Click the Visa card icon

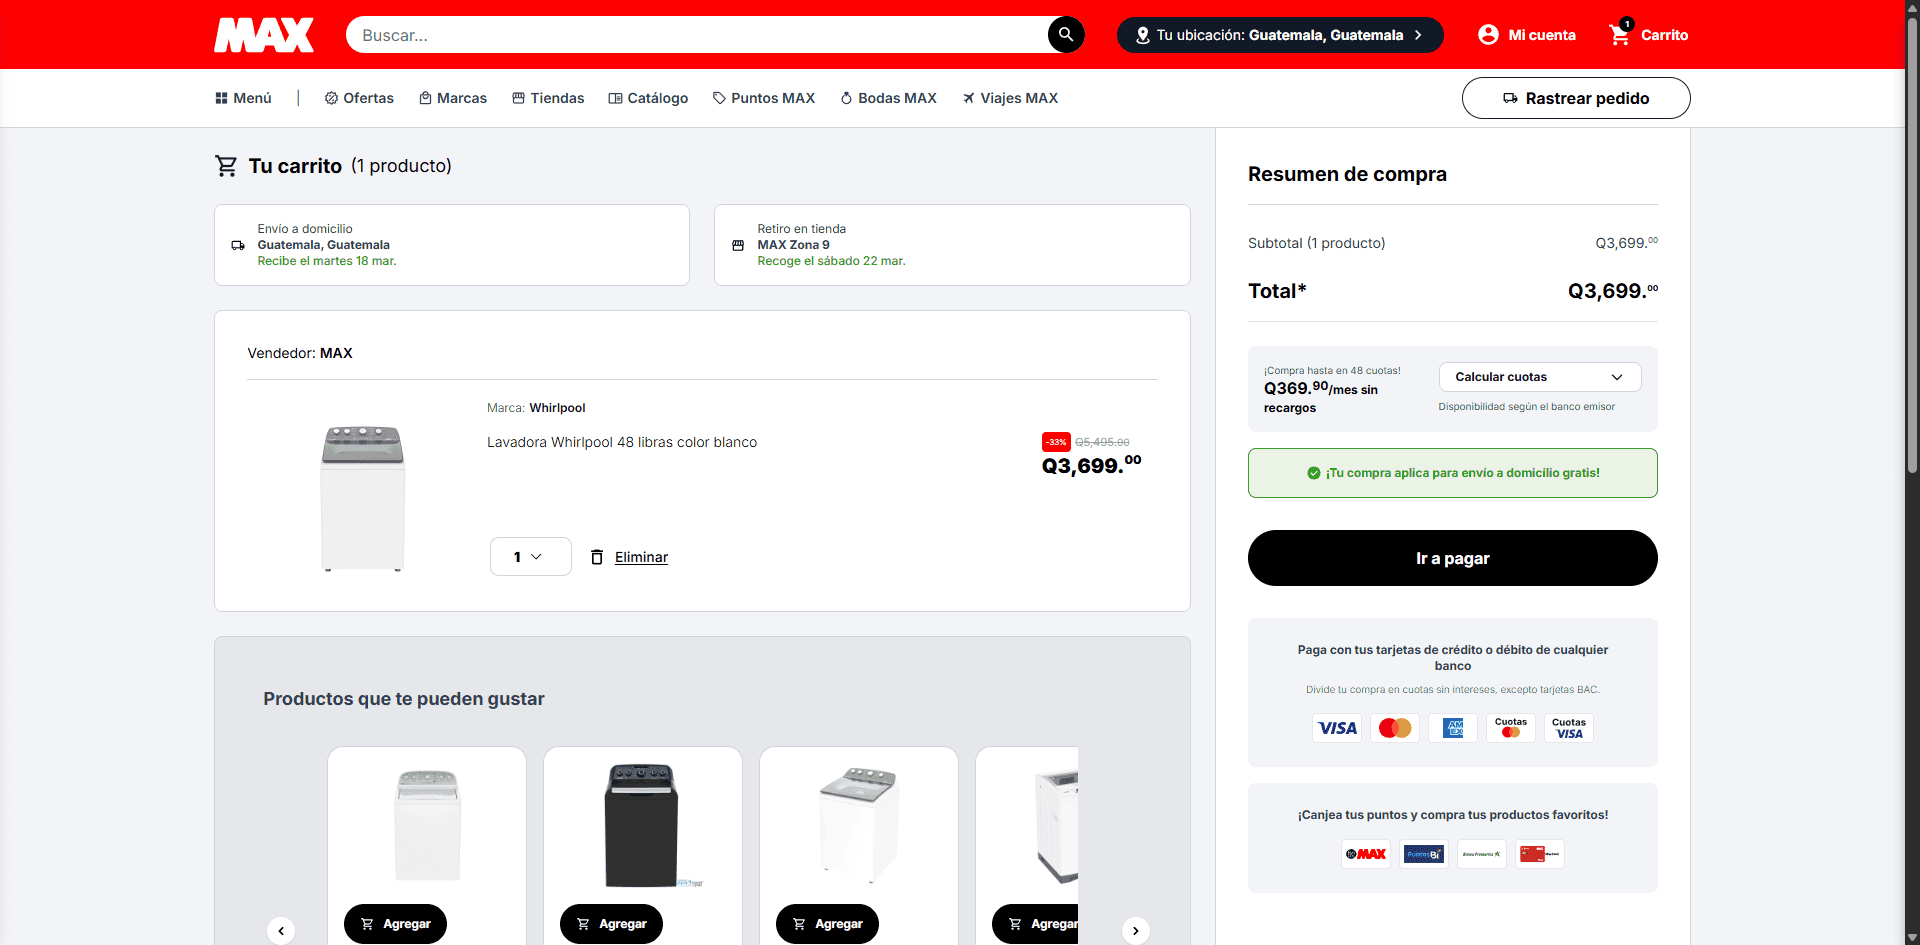click(x=1337, y=728)
